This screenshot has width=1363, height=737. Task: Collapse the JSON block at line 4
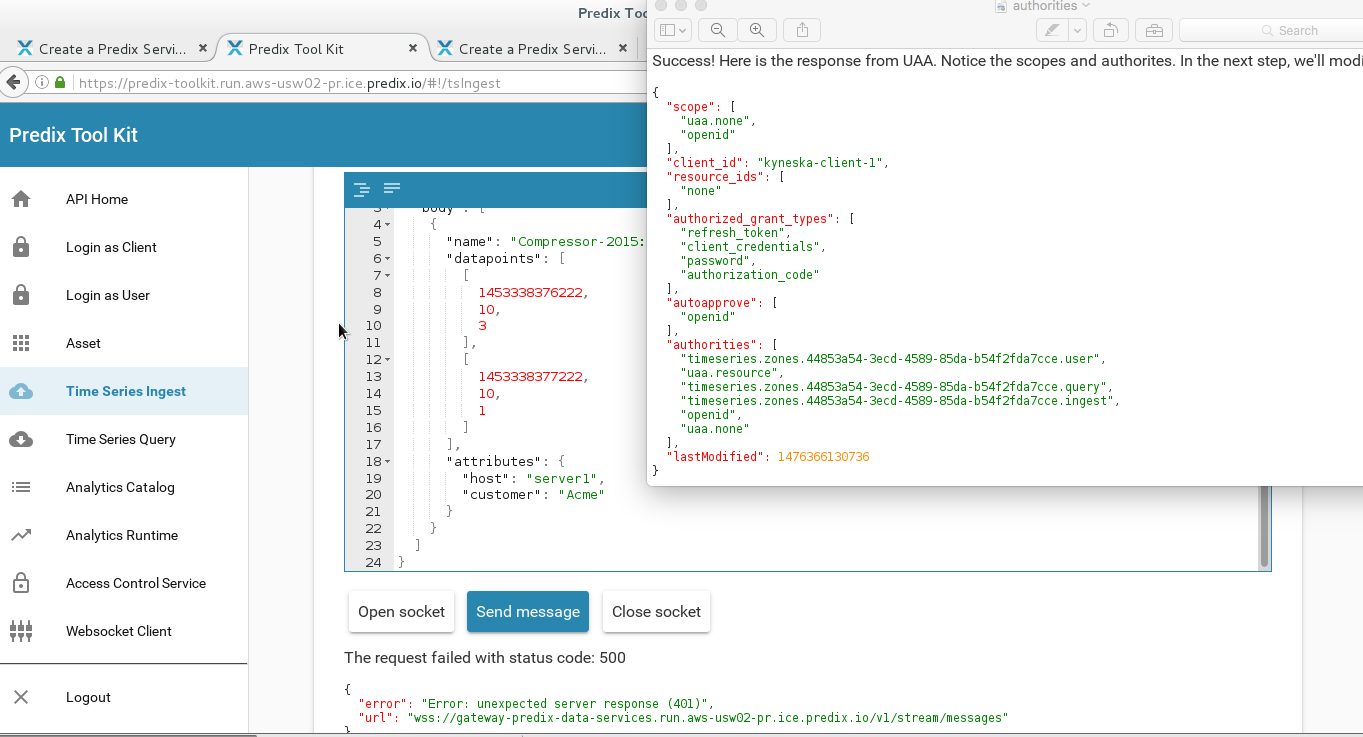[x=387, y=225]
